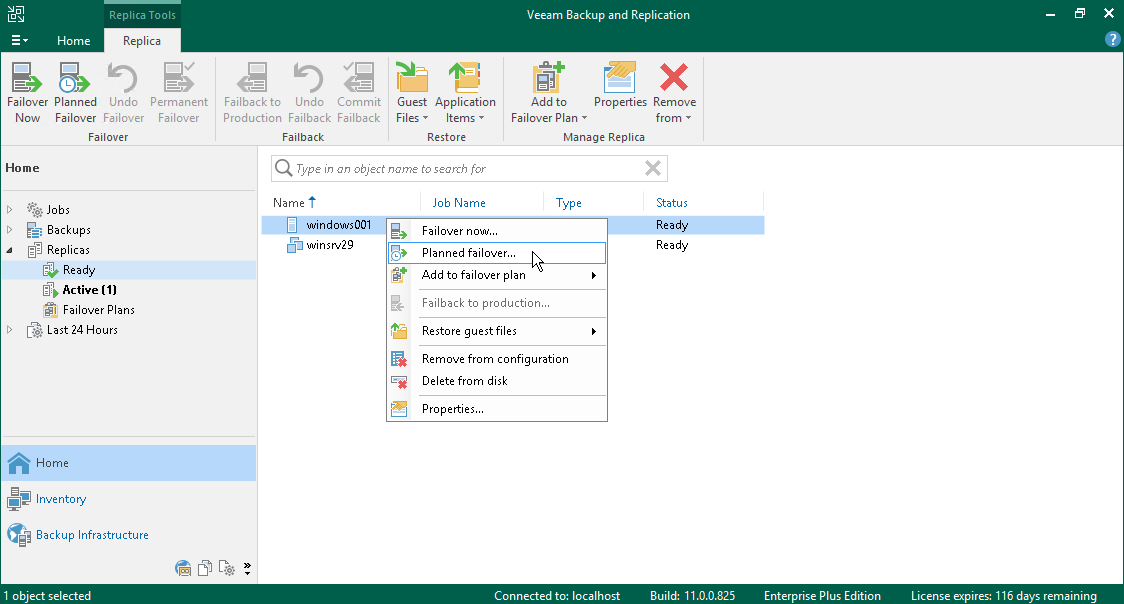Select the Ready replicas node
The height and width of the screenshot is (604, 1124).
(79, 270)
